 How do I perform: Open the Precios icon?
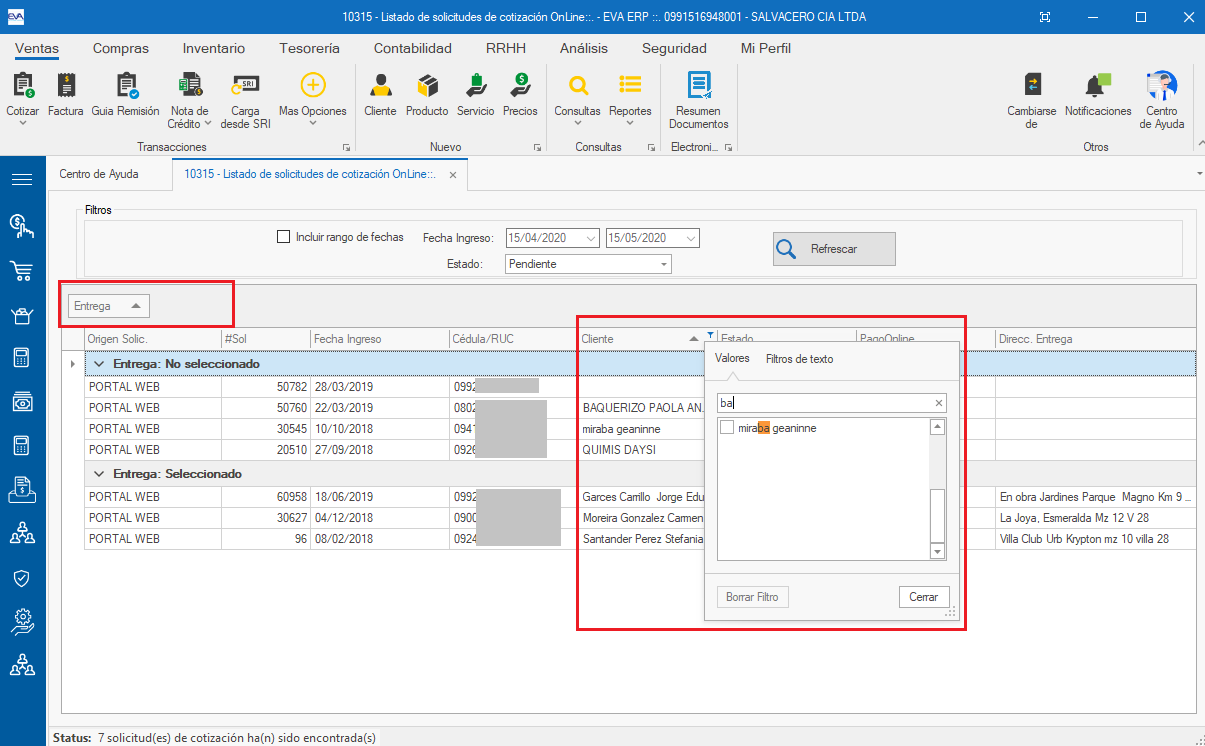tap(520, 95)
